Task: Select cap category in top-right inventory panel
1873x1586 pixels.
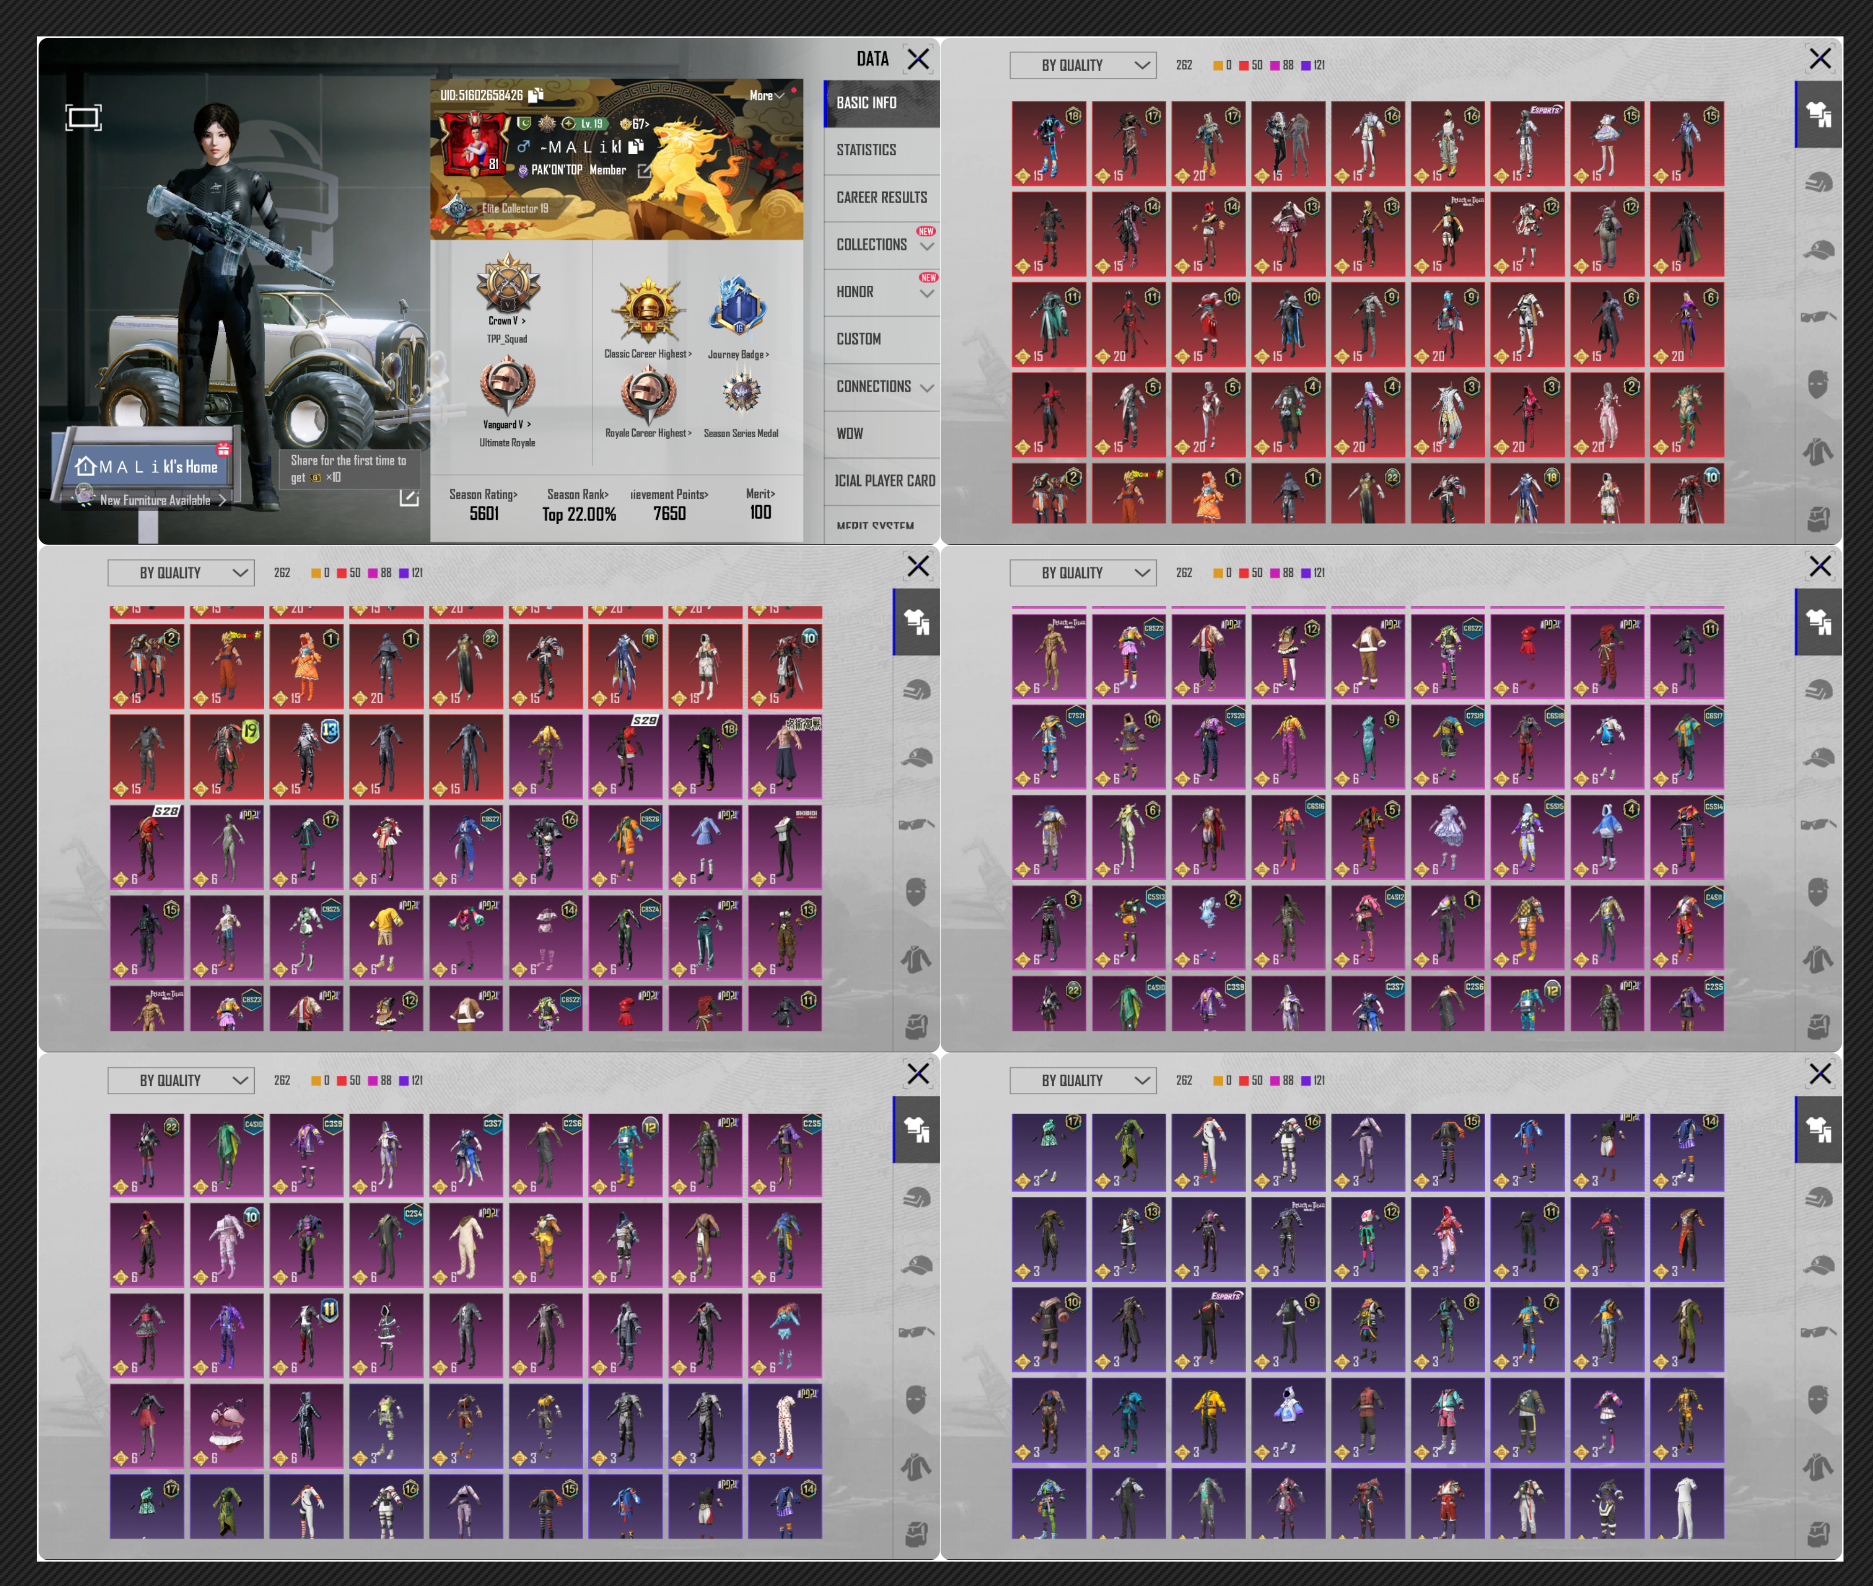Action: tap(1818, 250)
